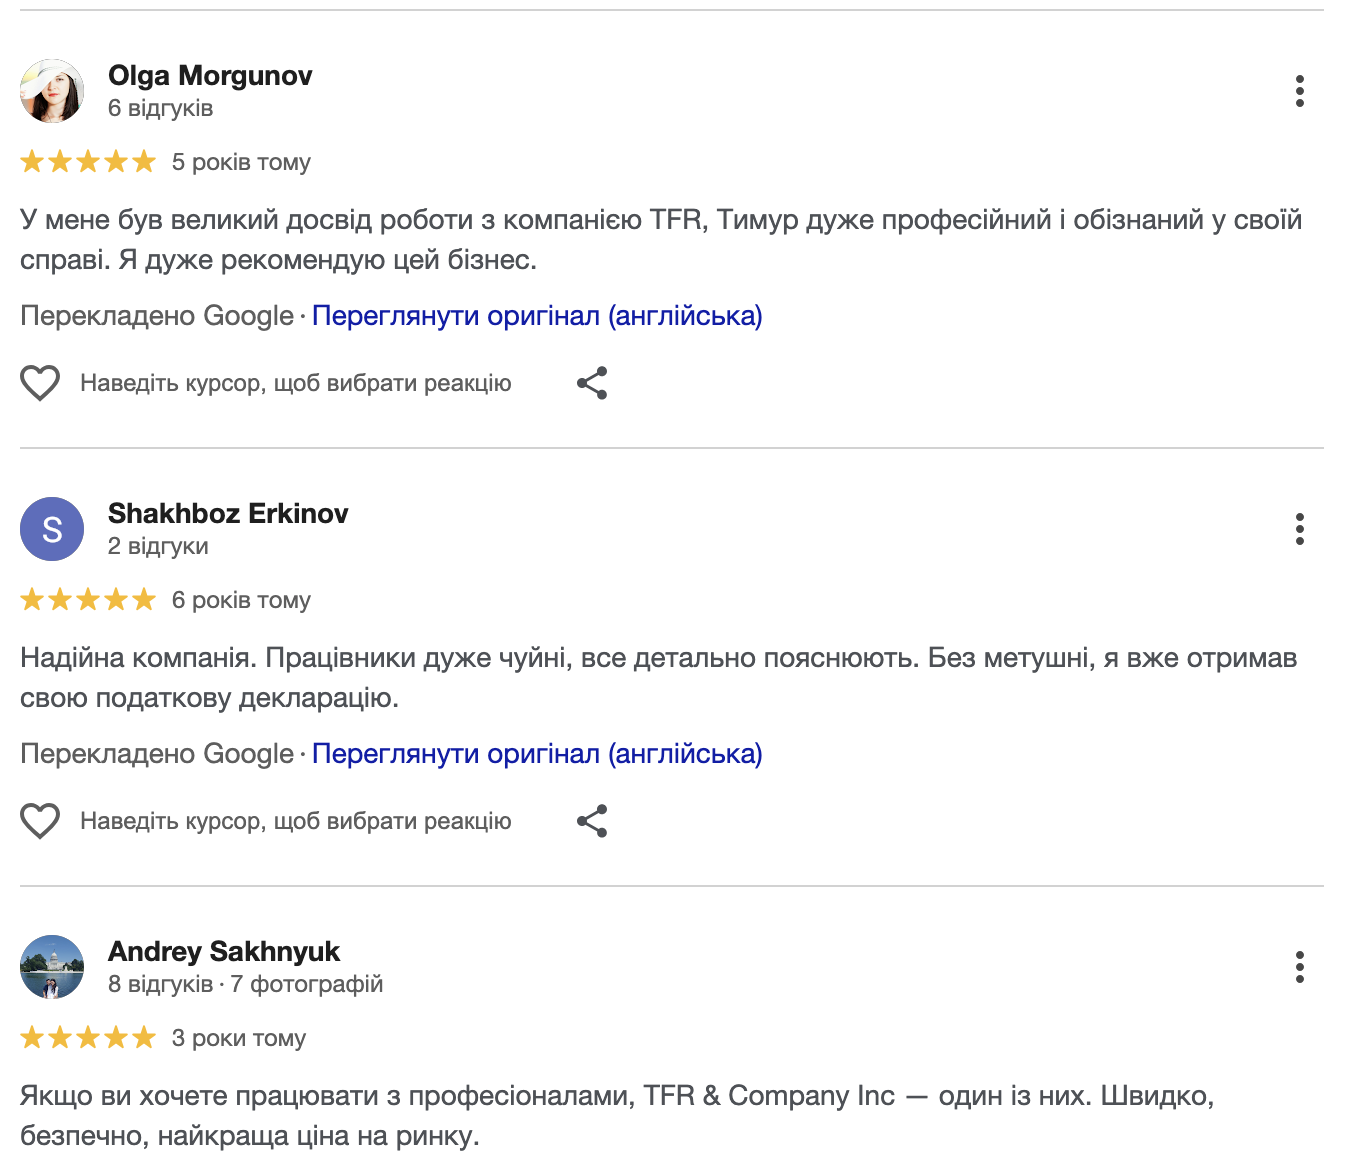
Task: Open Andrey Sakhnyuk's profile photo
Action: click(52, 967)
